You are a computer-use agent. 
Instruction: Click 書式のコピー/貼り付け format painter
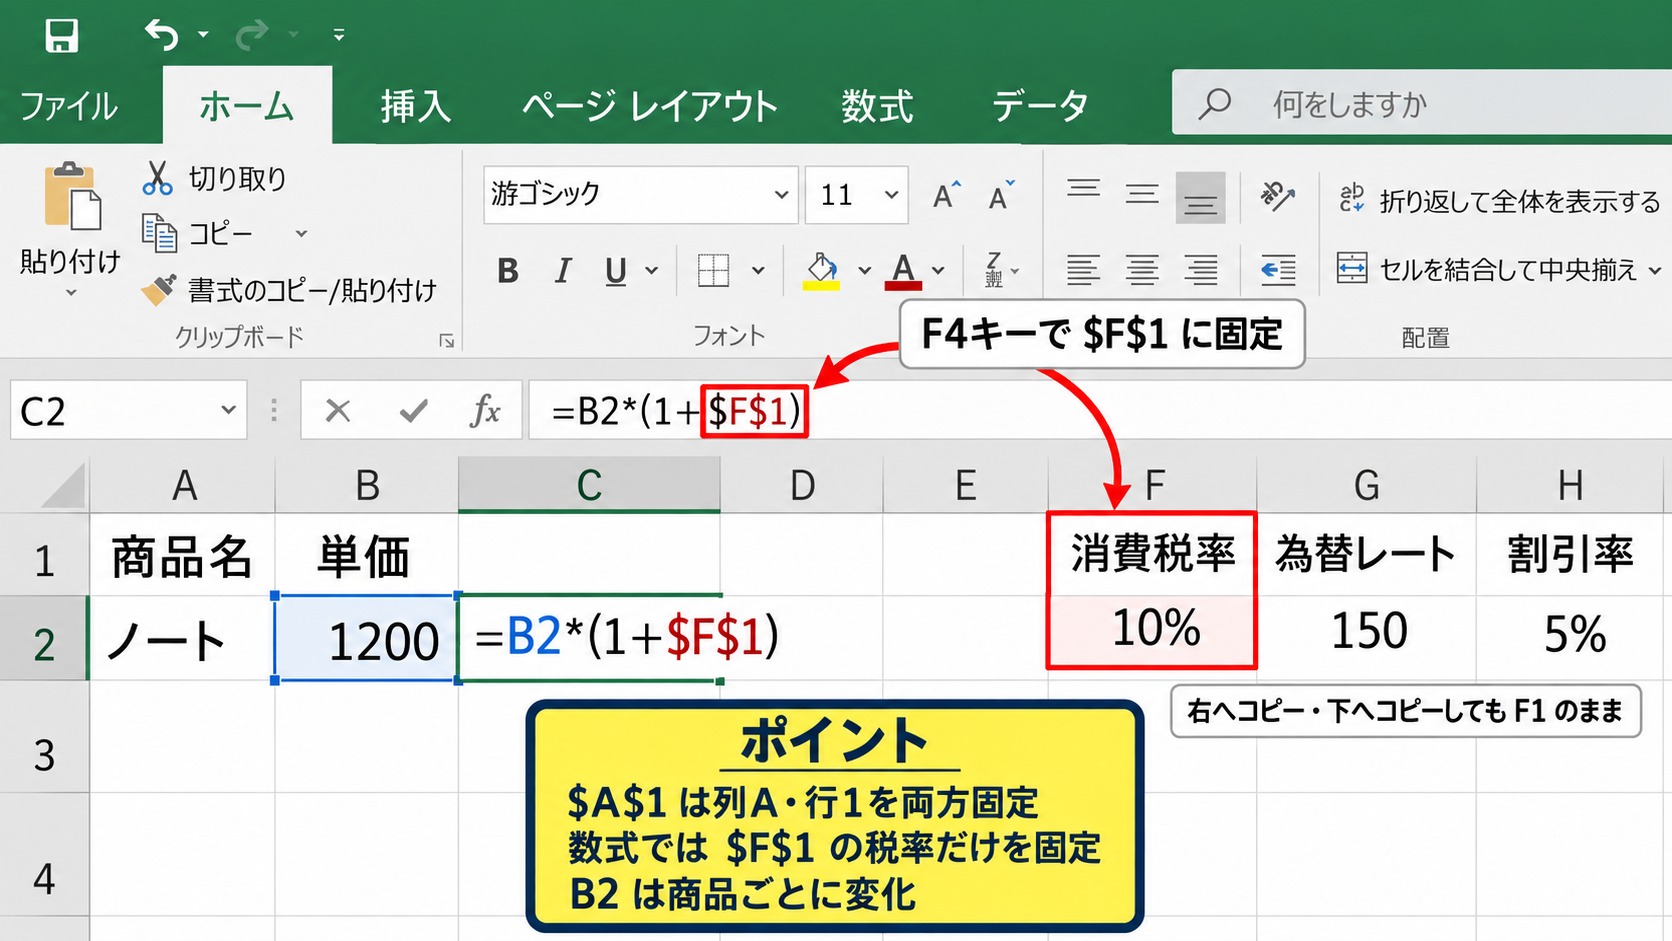point(289,290)
